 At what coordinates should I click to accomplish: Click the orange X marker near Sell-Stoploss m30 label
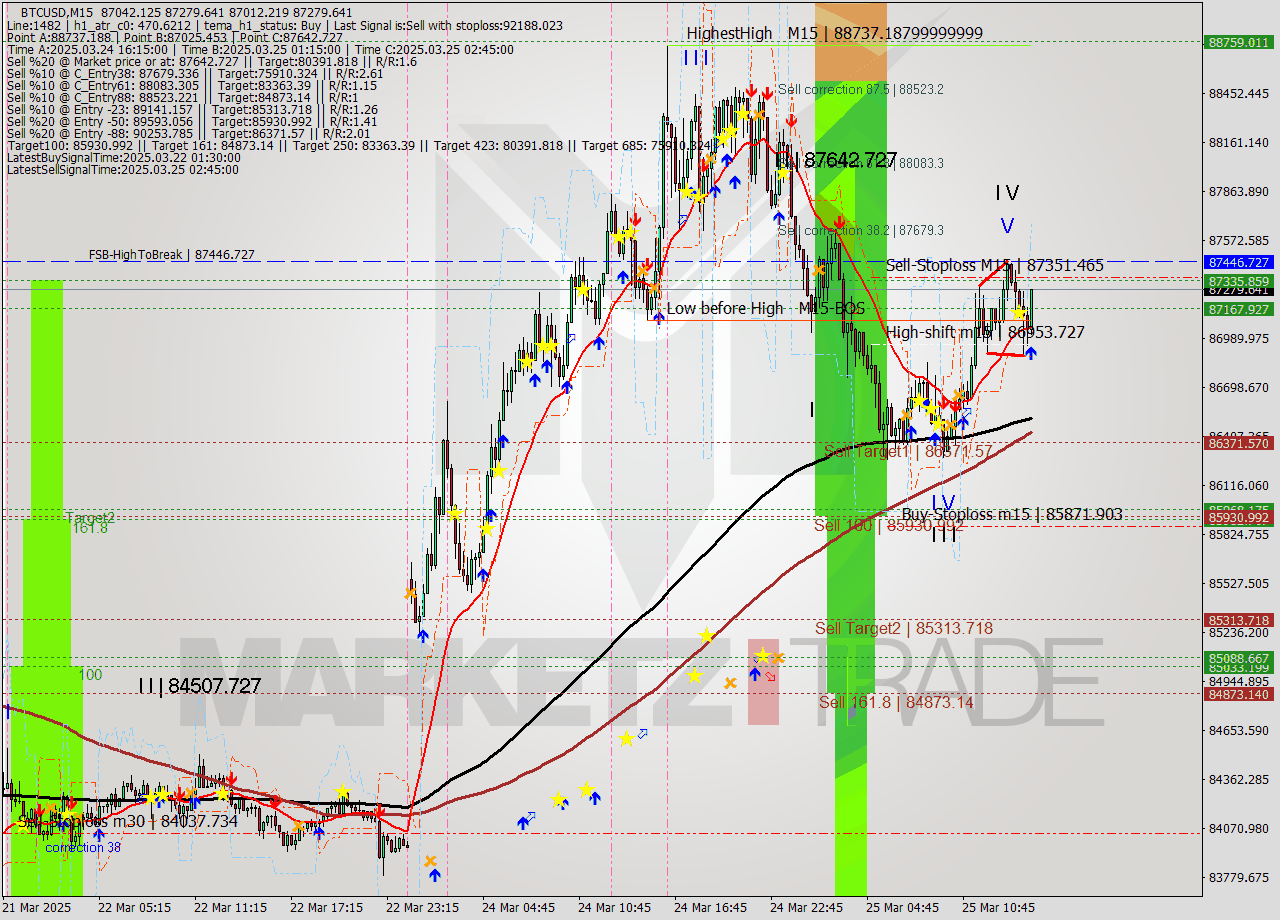pos(50,808)
